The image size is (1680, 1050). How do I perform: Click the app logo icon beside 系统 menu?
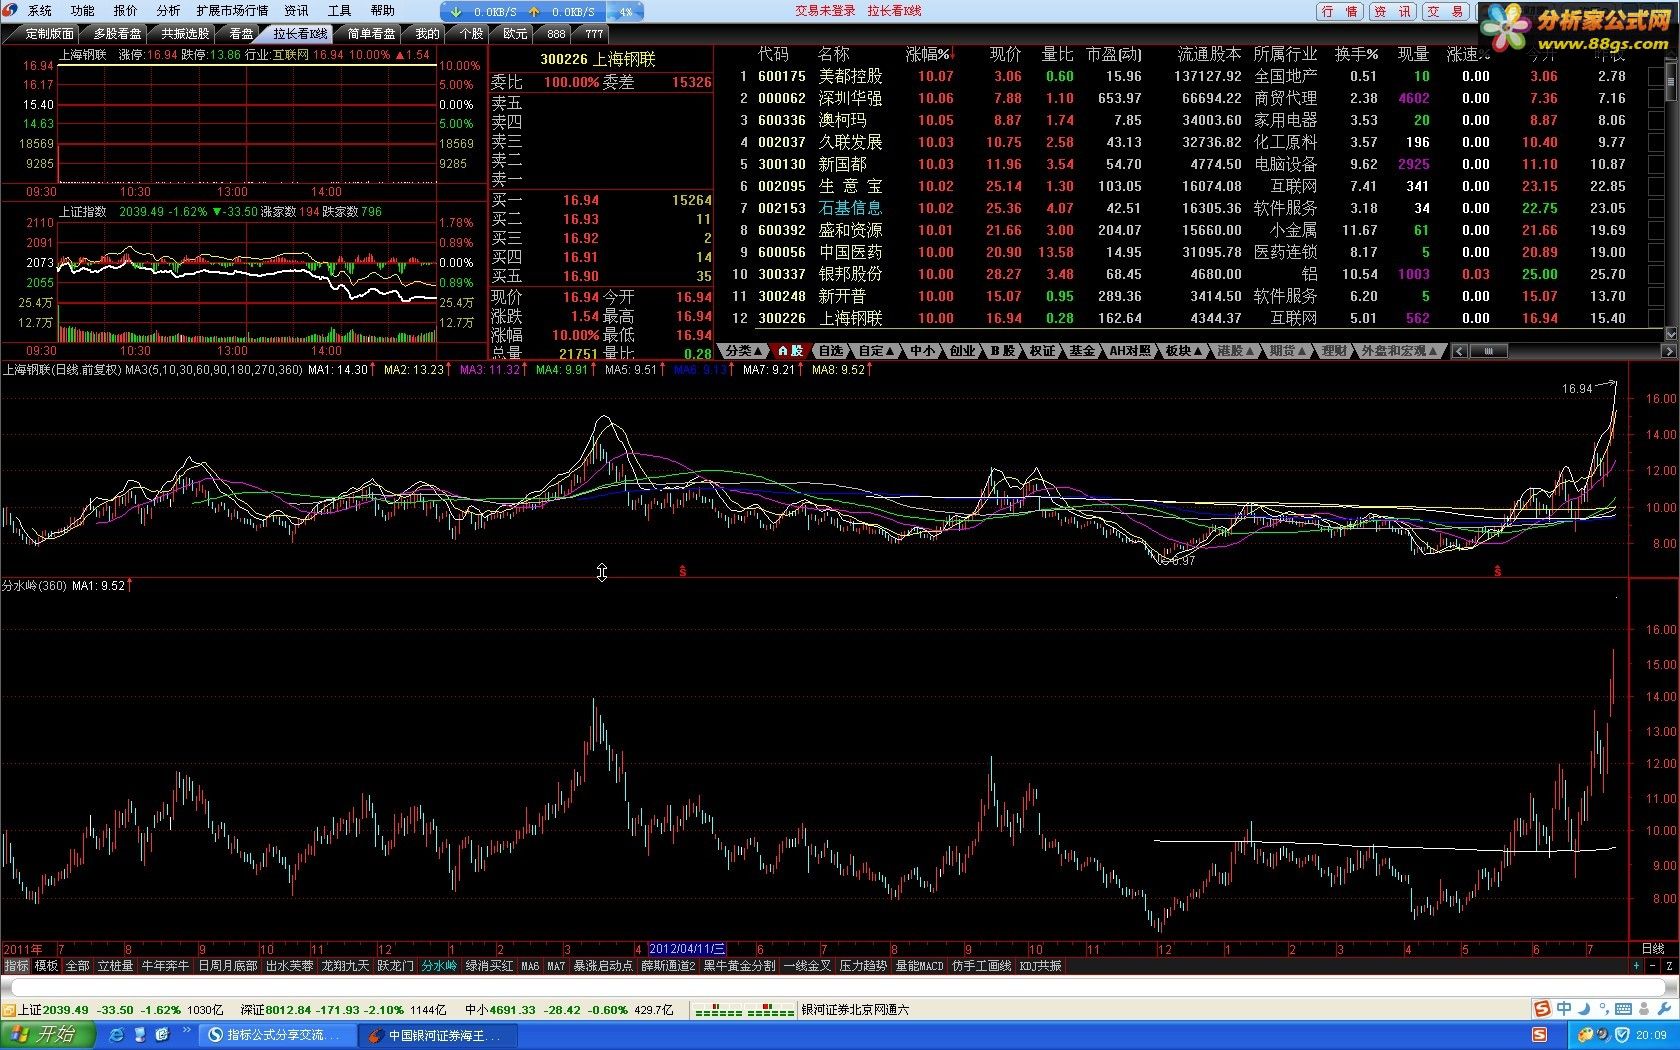11,11
